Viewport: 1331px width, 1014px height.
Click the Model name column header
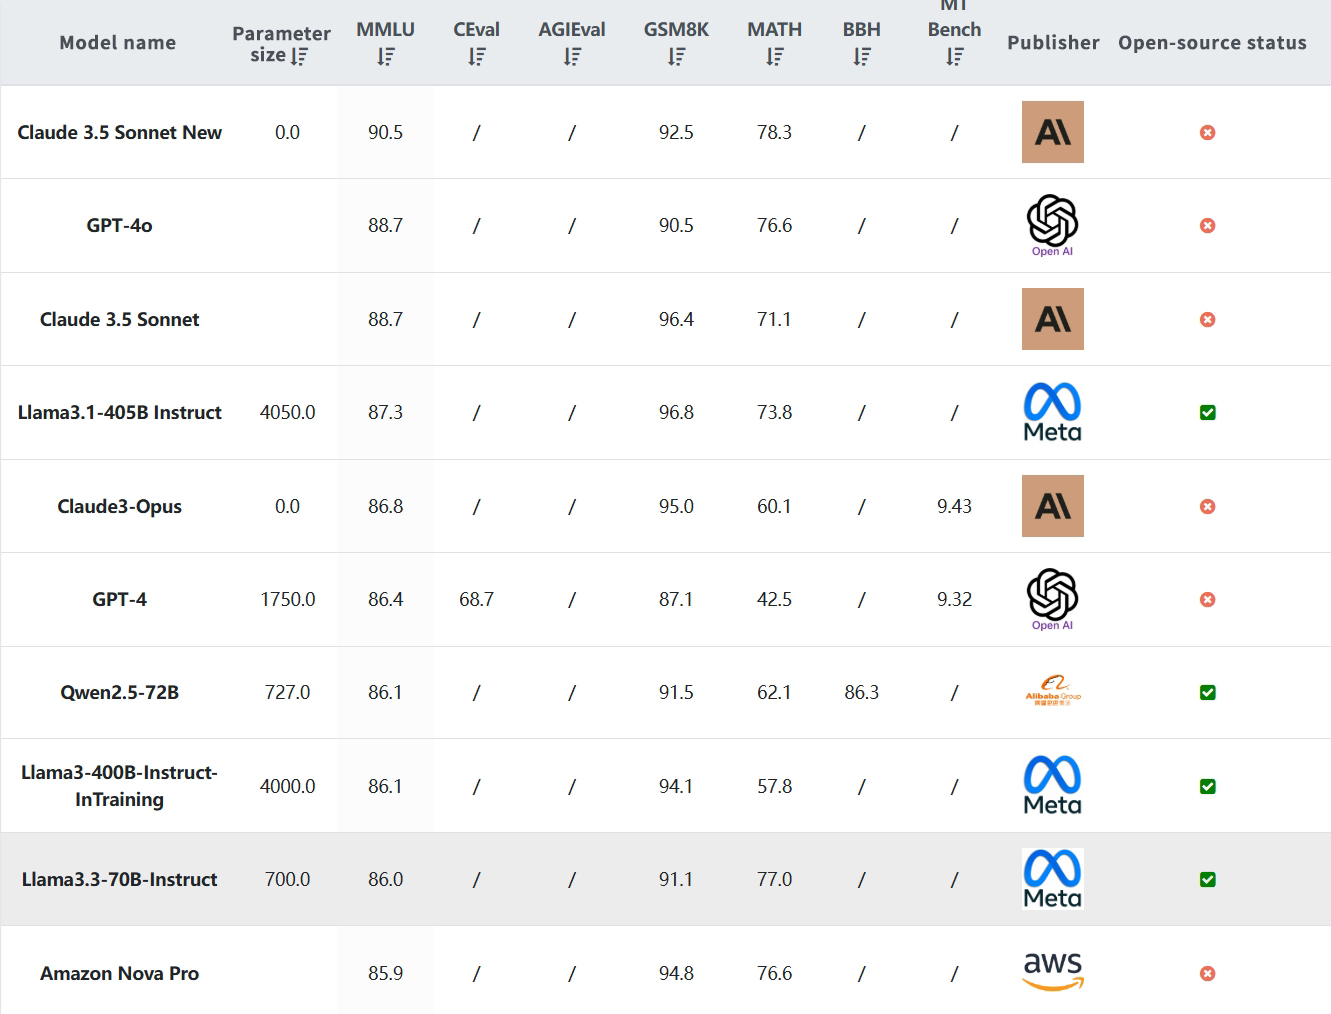[117, 43]
